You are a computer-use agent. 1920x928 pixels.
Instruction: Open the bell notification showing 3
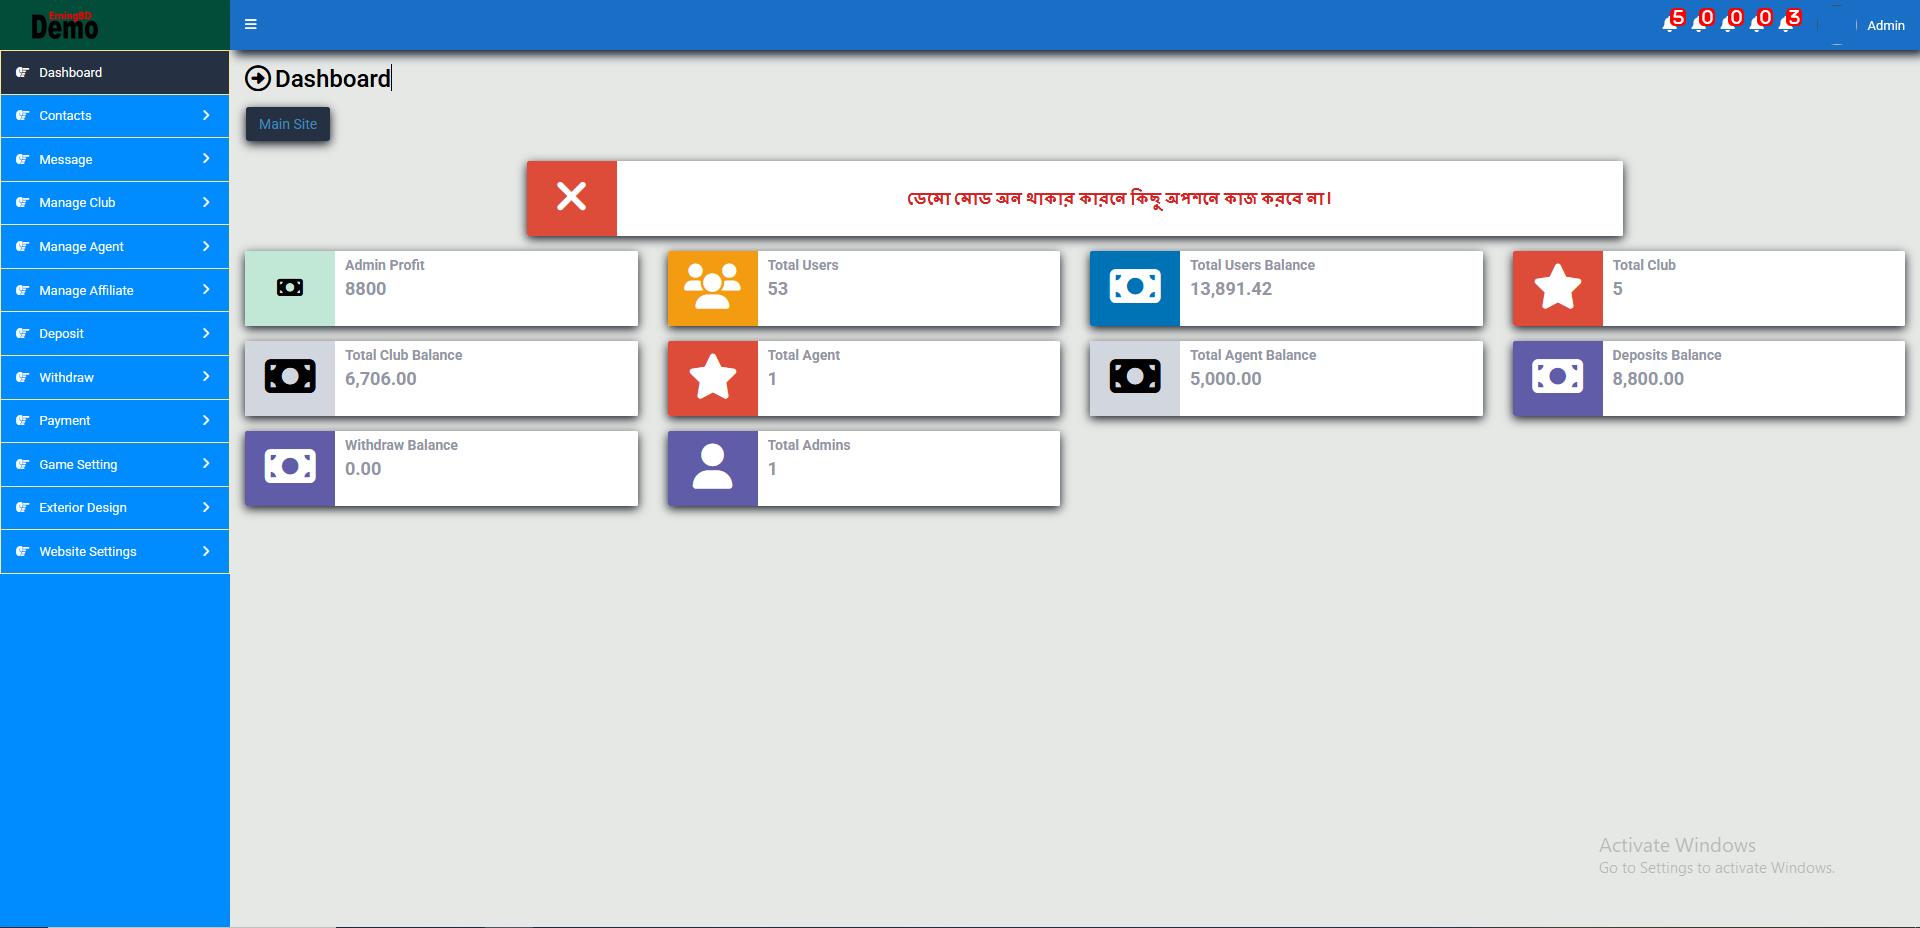[x=1787, y=23]
